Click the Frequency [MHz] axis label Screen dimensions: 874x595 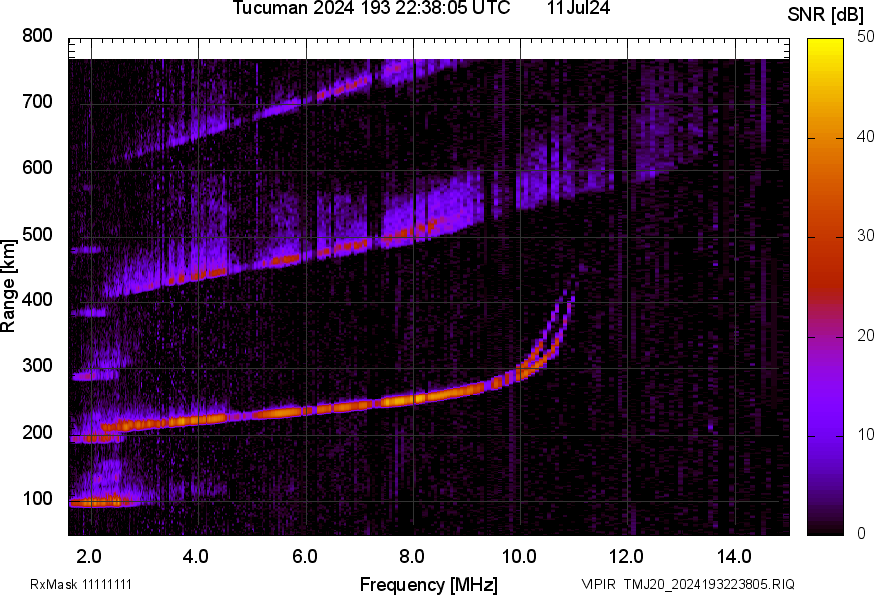[x=428, y=584]
